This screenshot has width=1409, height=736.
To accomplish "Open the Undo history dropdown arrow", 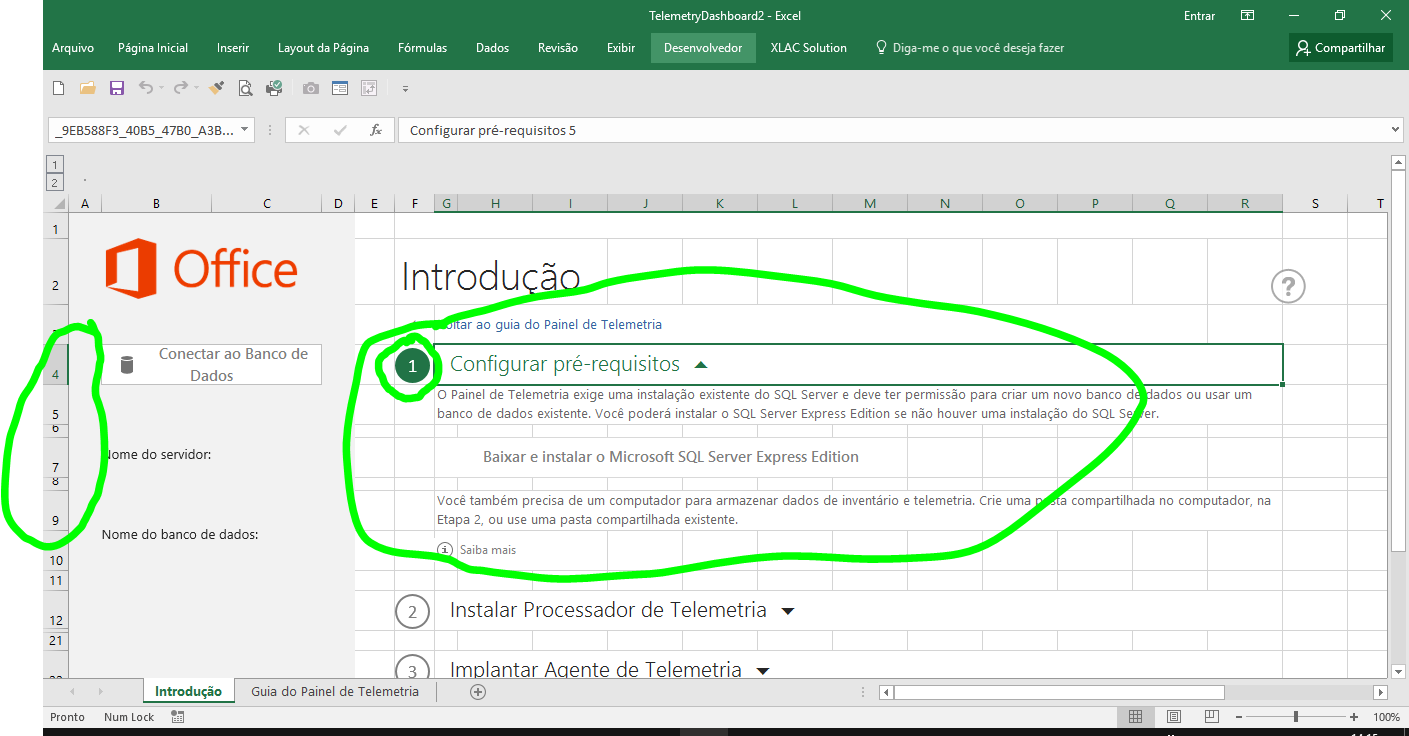I will (x=162, y=88).
